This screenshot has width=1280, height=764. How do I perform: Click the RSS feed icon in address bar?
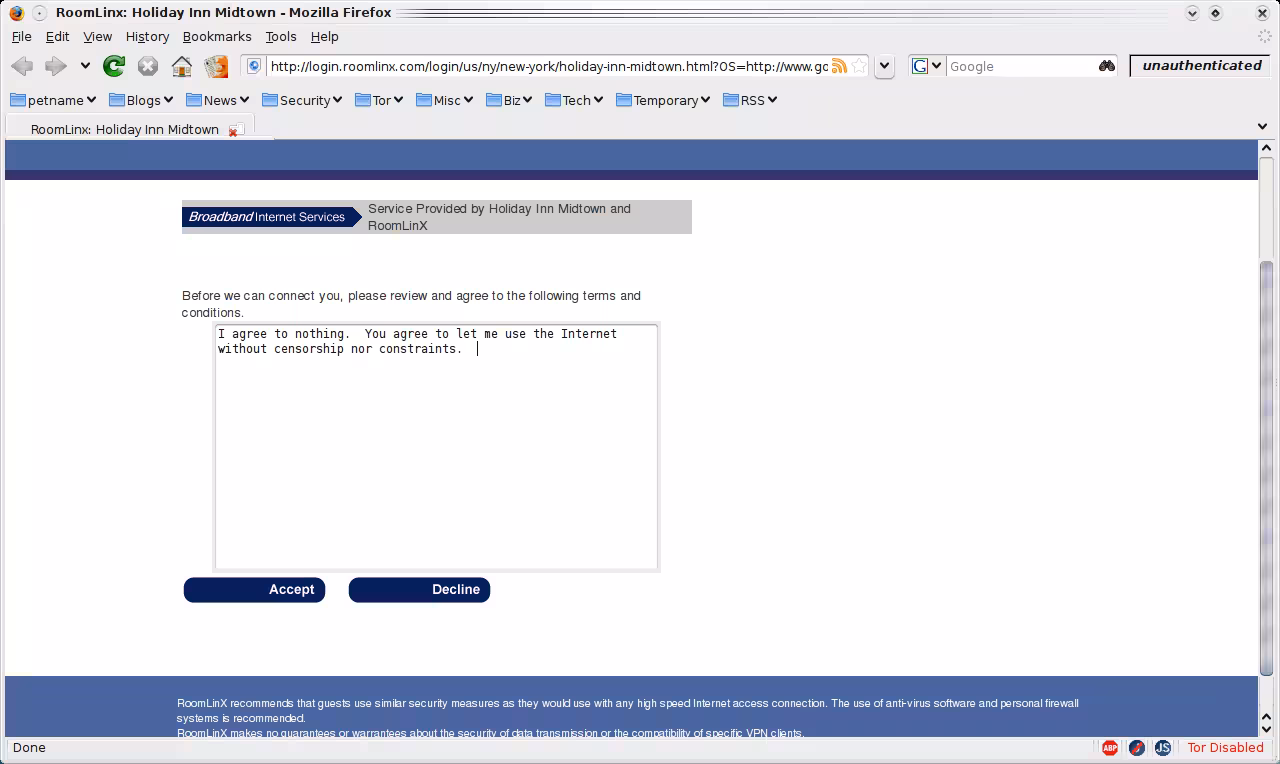tap(839, 66)
